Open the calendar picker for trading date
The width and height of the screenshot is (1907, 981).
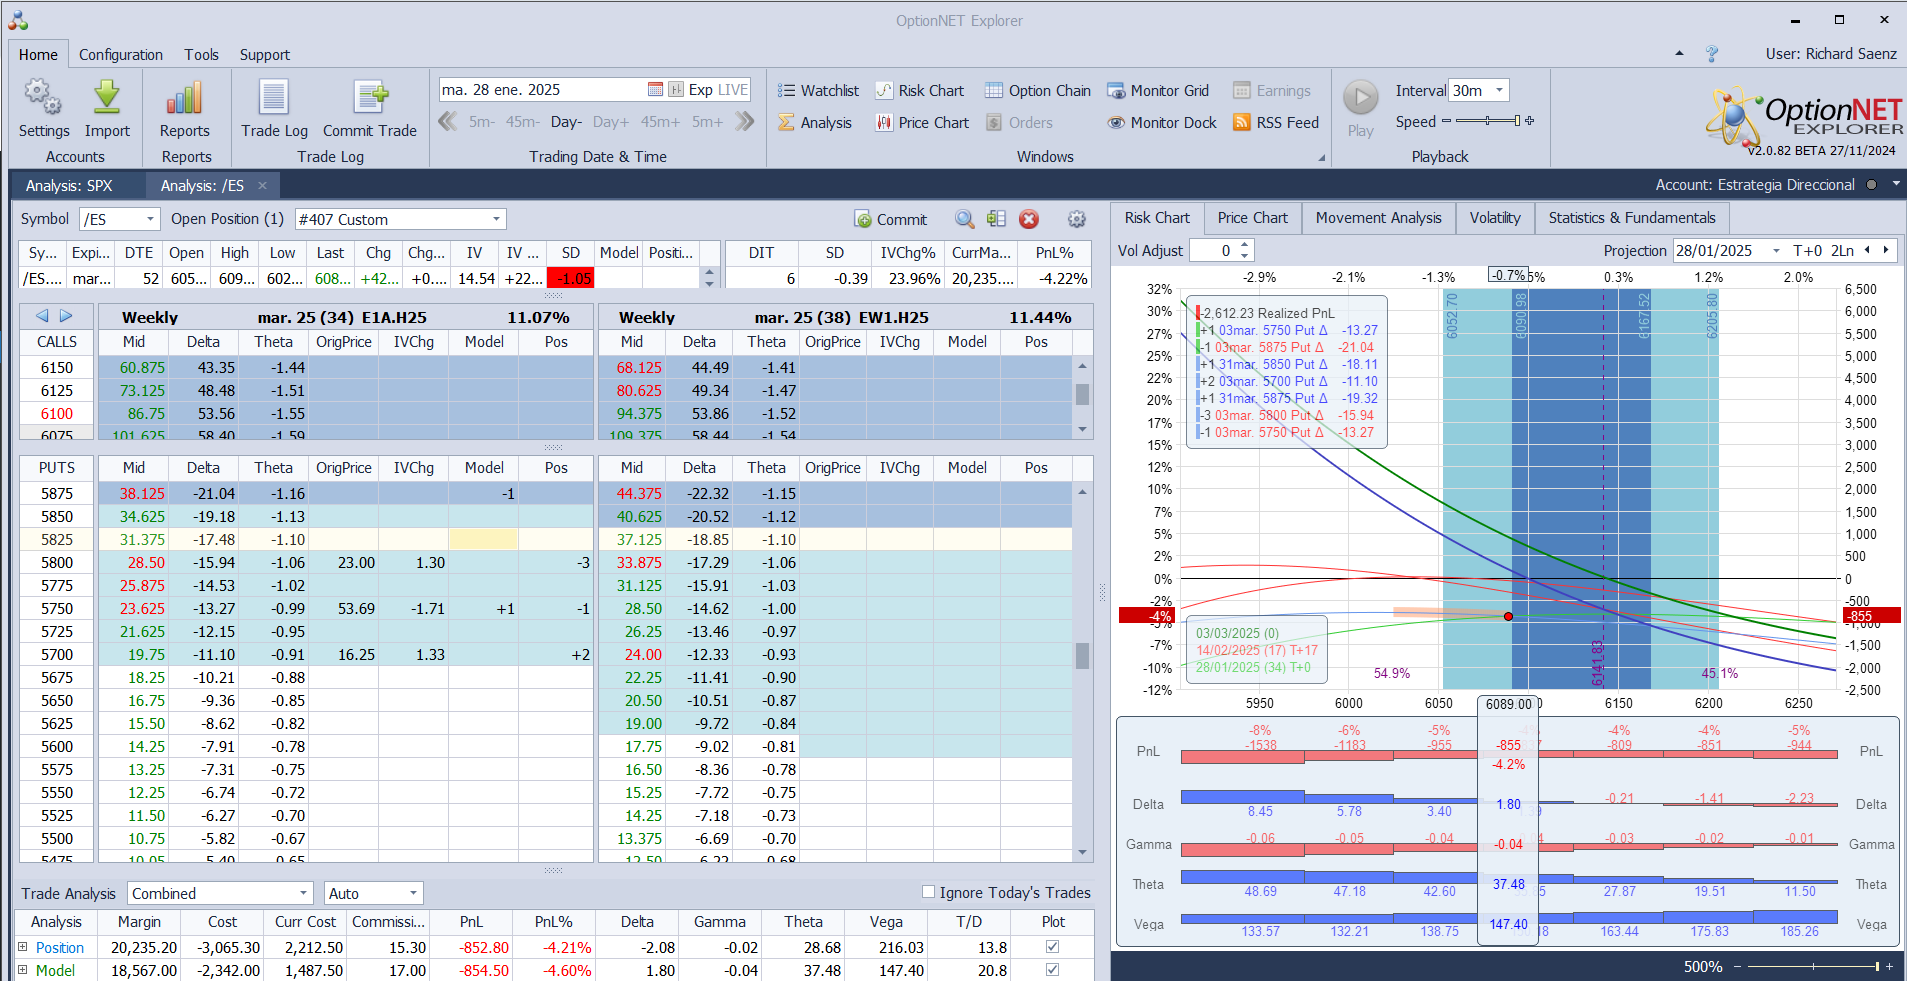(x=655, y=90)
